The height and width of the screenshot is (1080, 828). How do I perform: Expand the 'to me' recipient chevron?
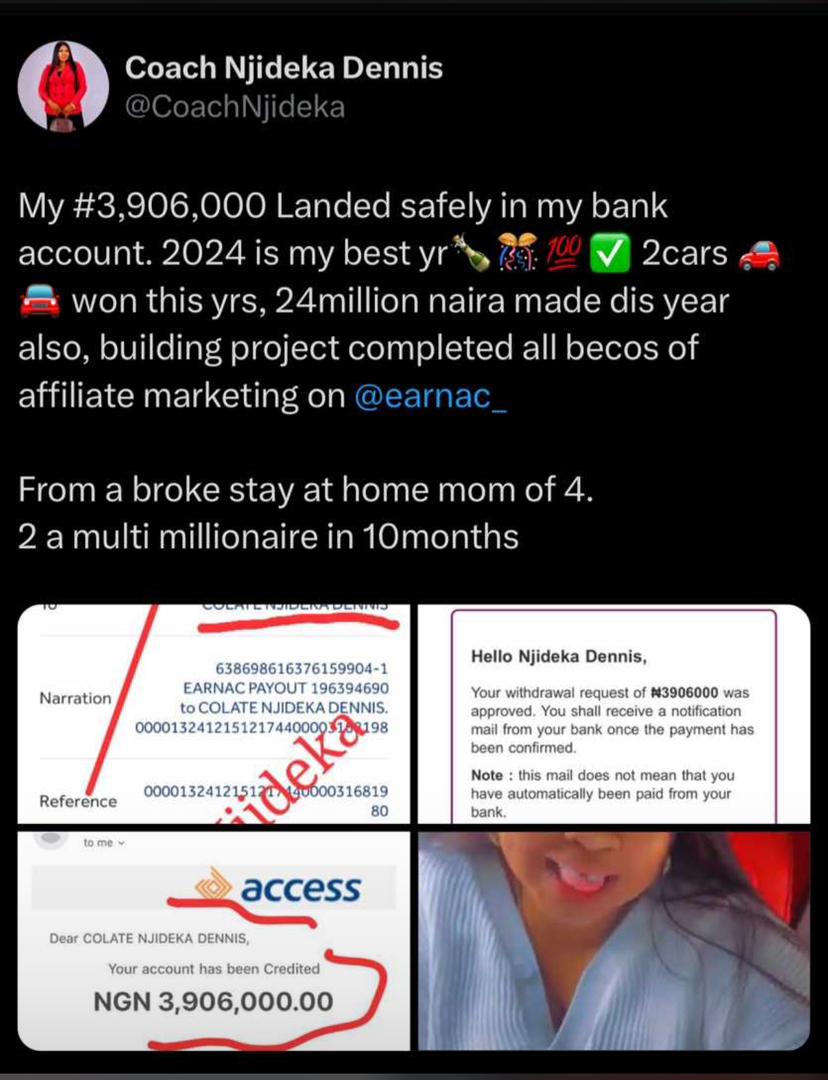(122, 842)
